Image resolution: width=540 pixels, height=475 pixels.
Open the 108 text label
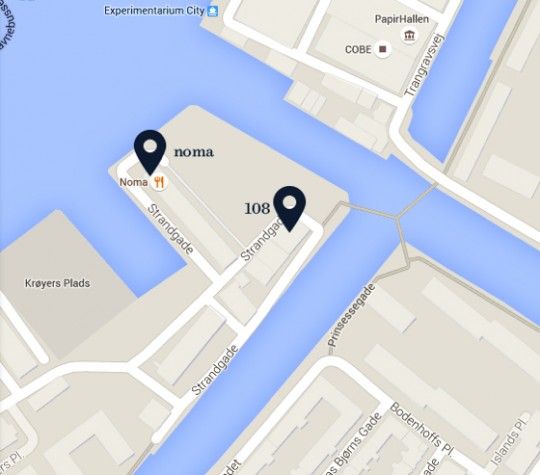(x=257, y=208)
